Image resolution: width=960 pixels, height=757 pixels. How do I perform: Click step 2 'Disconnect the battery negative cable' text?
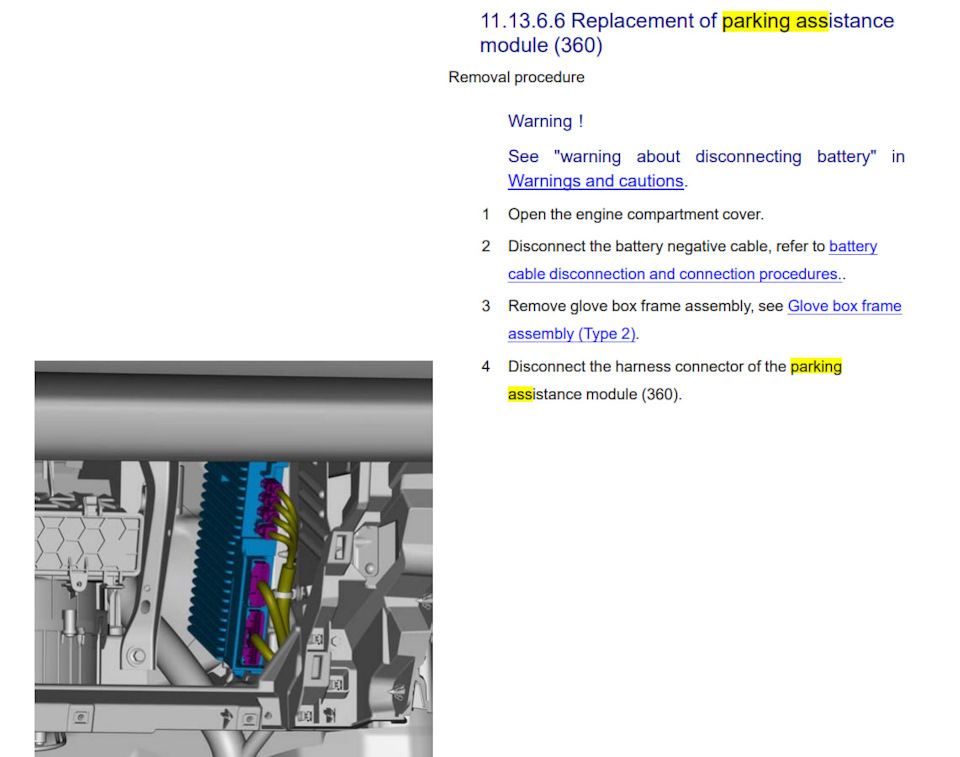(x=640, y=246)
